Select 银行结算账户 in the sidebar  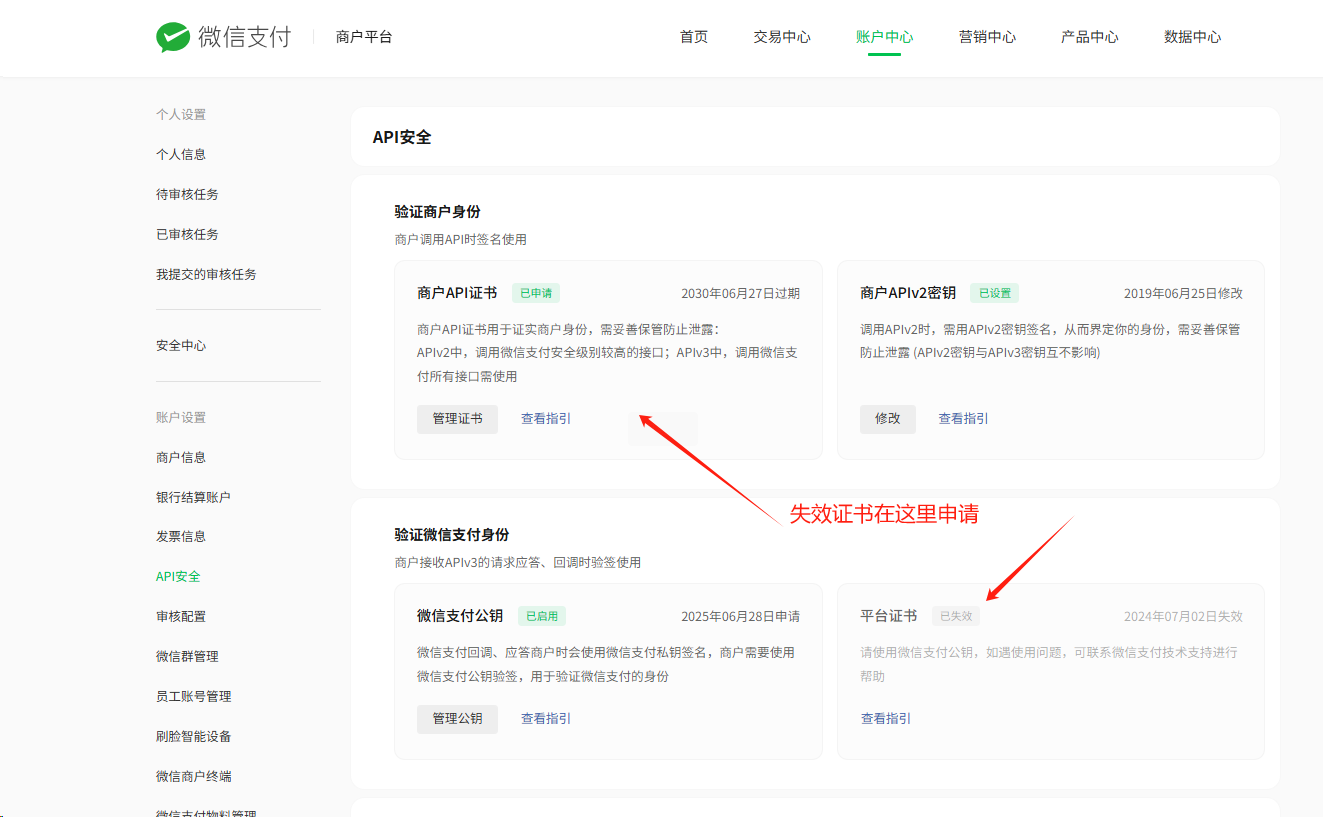[x=193, y=497]
